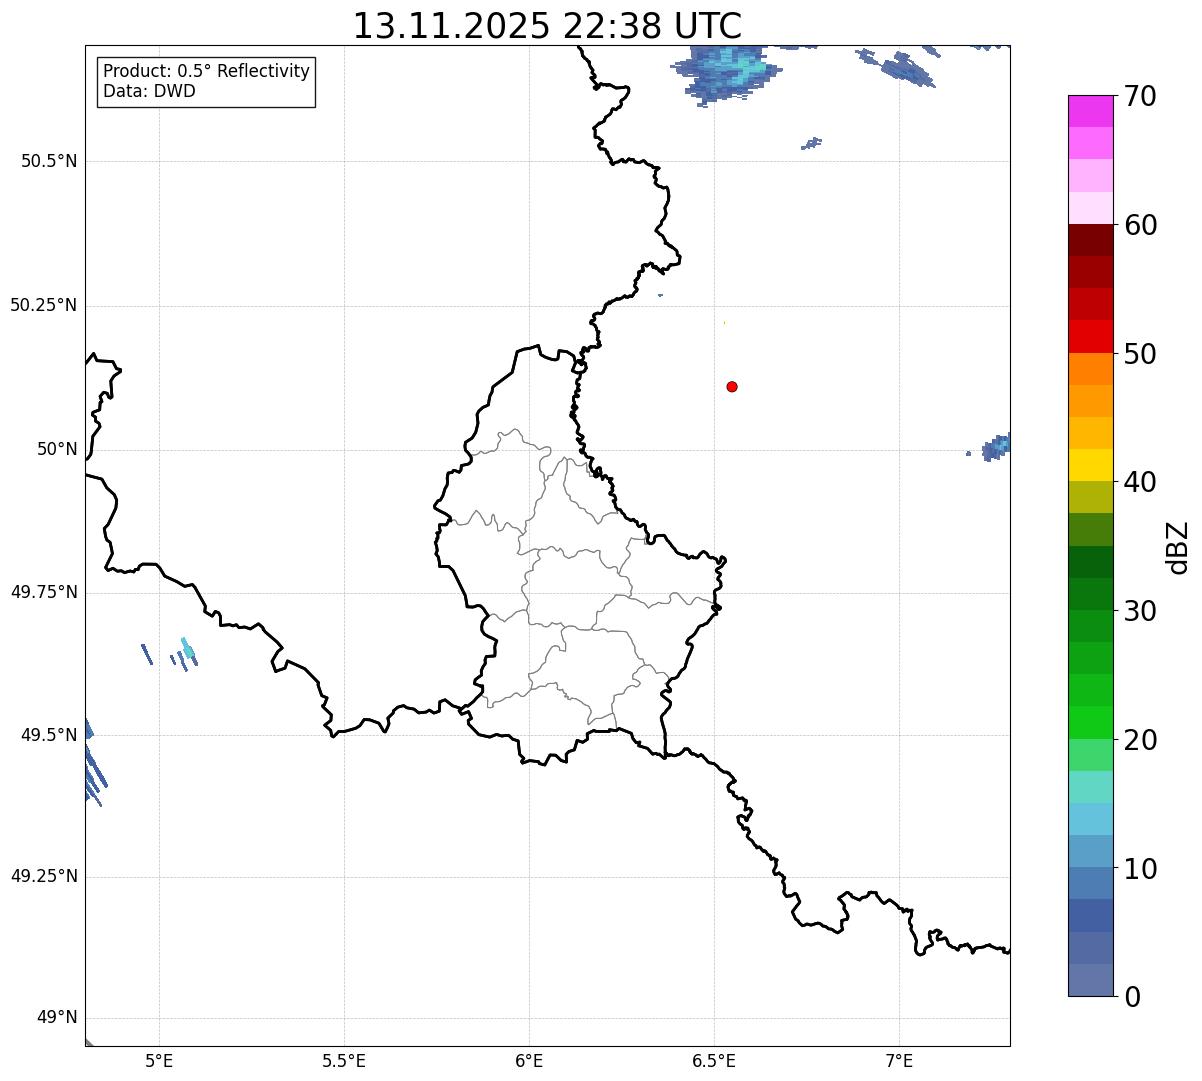This screenshot has height=1081, width=1202.
Task: Click the plot title timestamp 13.11.2025 22:38 UTC
Action: pyautogui.click(x=547, y=26)
